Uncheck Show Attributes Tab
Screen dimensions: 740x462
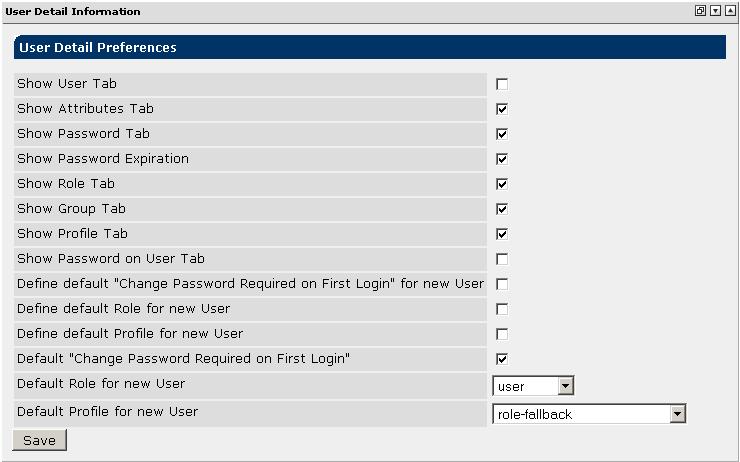point(502,109)
